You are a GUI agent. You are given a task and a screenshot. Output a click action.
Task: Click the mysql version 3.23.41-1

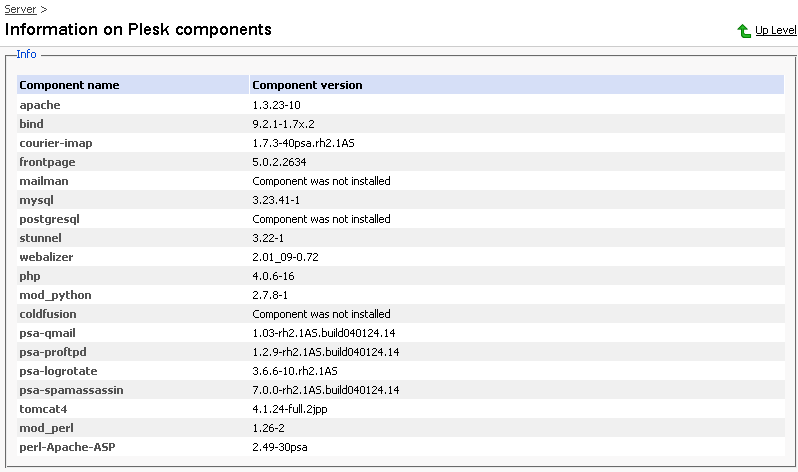pos(276,200)
